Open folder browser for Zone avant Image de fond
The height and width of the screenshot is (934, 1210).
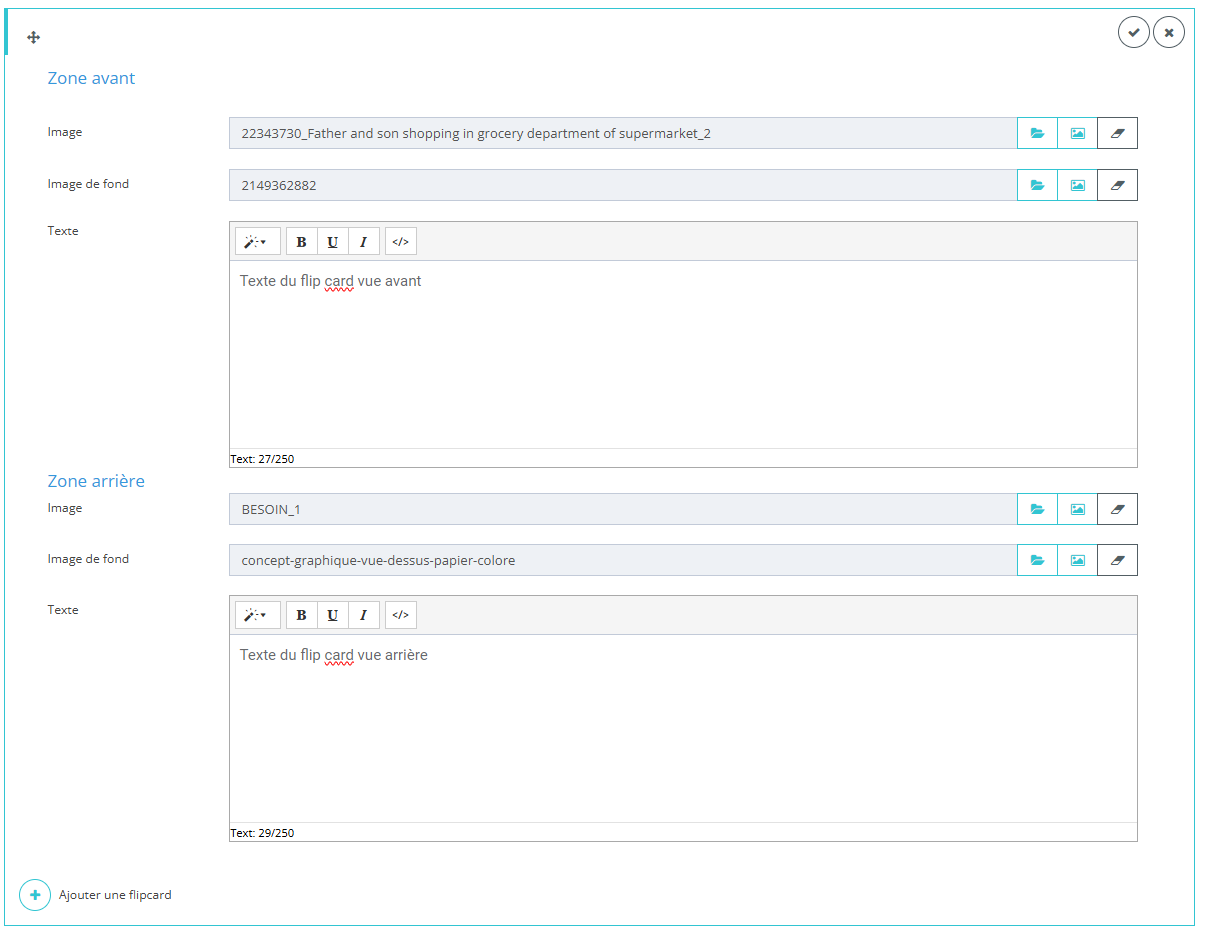pos(1037,185)
